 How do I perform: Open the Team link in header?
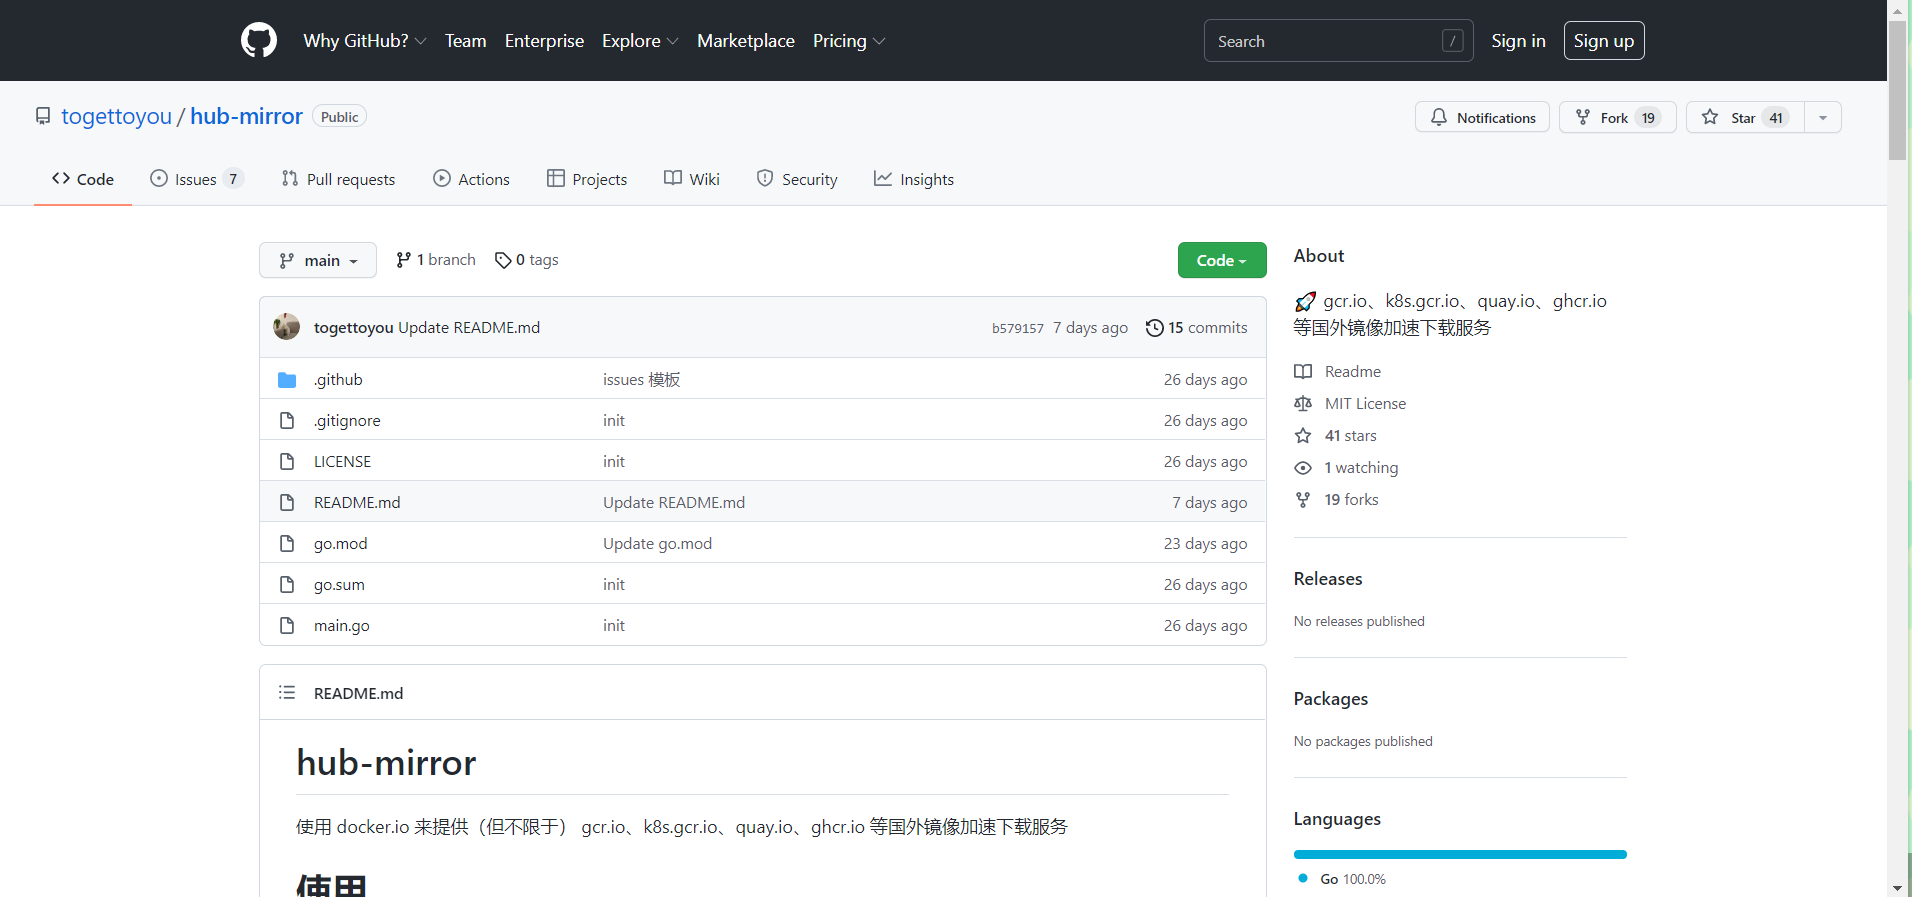pyautogui.click(x=466, y=41)
